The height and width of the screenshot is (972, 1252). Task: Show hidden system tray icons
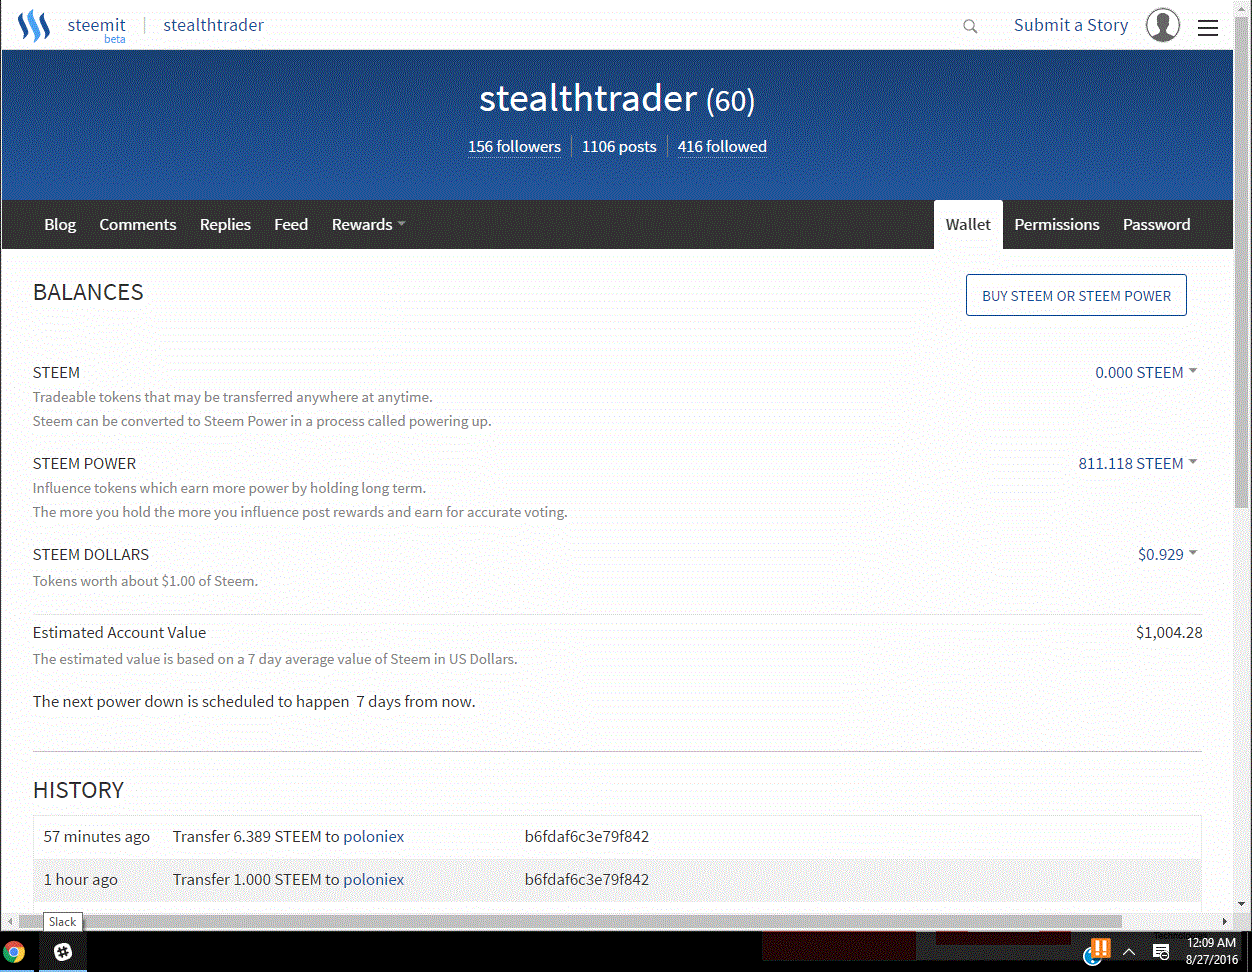click(x=1129, y=952)
